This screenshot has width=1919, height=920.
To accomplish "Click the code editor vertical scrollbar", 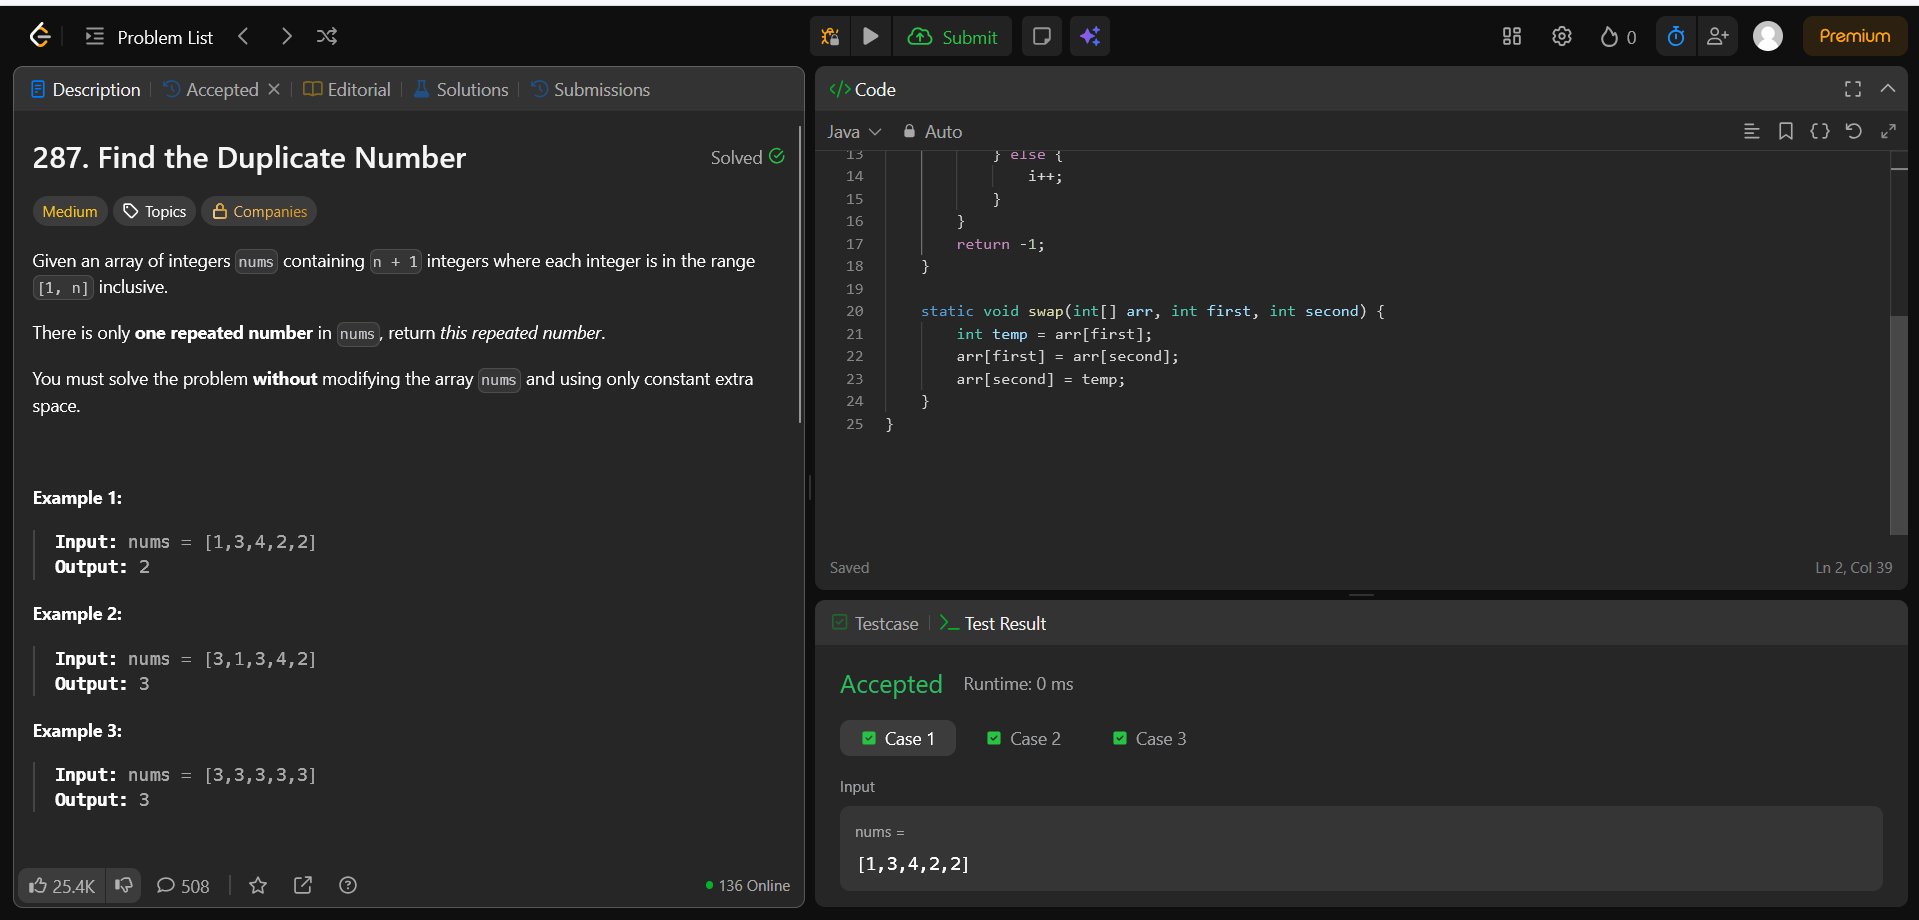I will pos(1898,425).
